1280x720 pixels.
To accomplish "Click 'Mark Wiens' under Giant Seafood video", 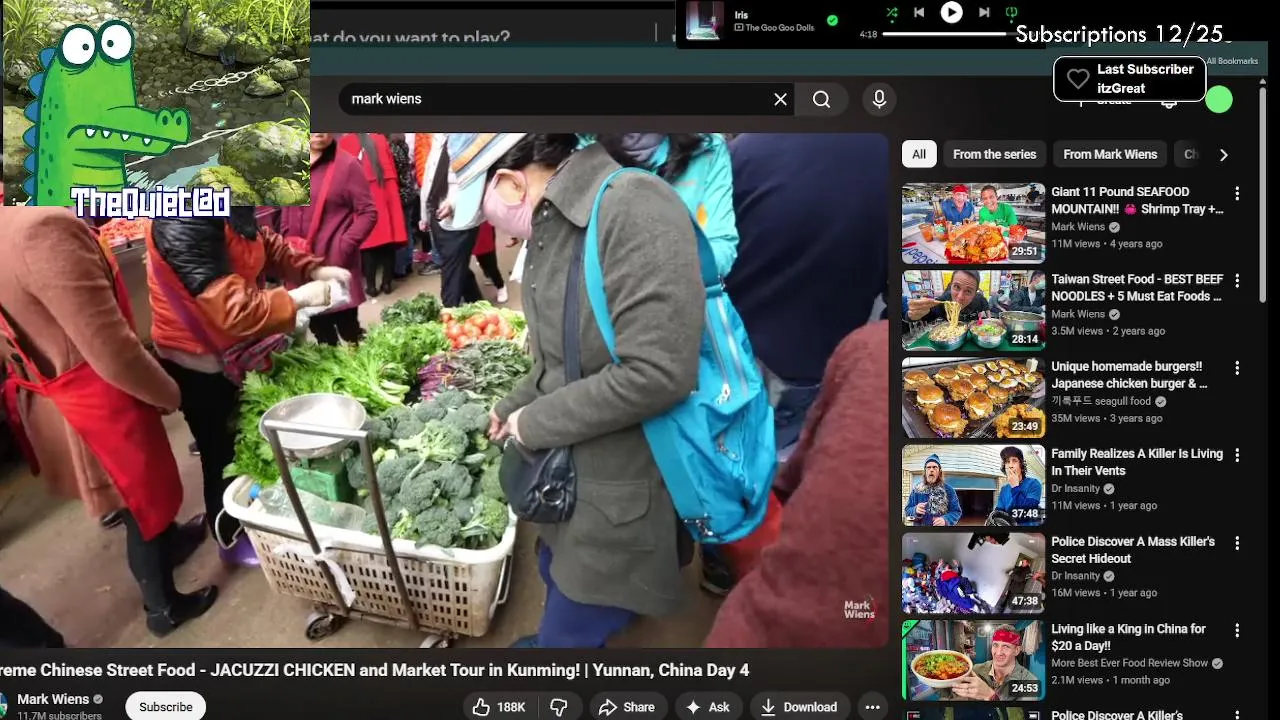I will (1078, 227).
